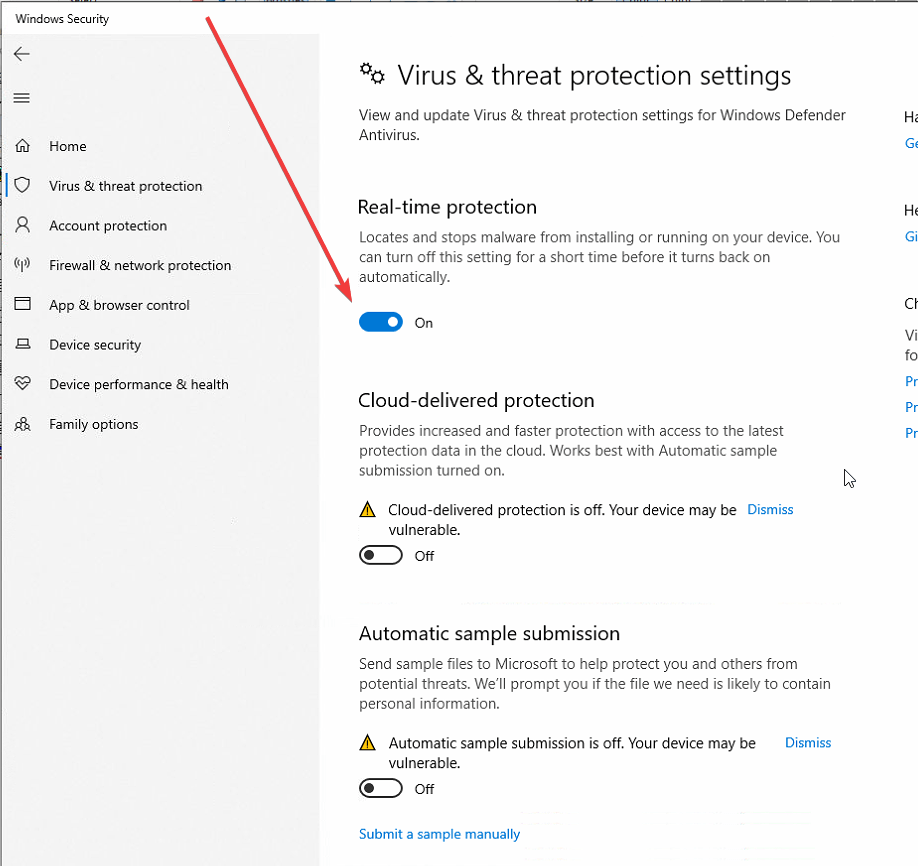
Task: Dismiss the Automatic sample submission warning
Action: click(807, 742)
